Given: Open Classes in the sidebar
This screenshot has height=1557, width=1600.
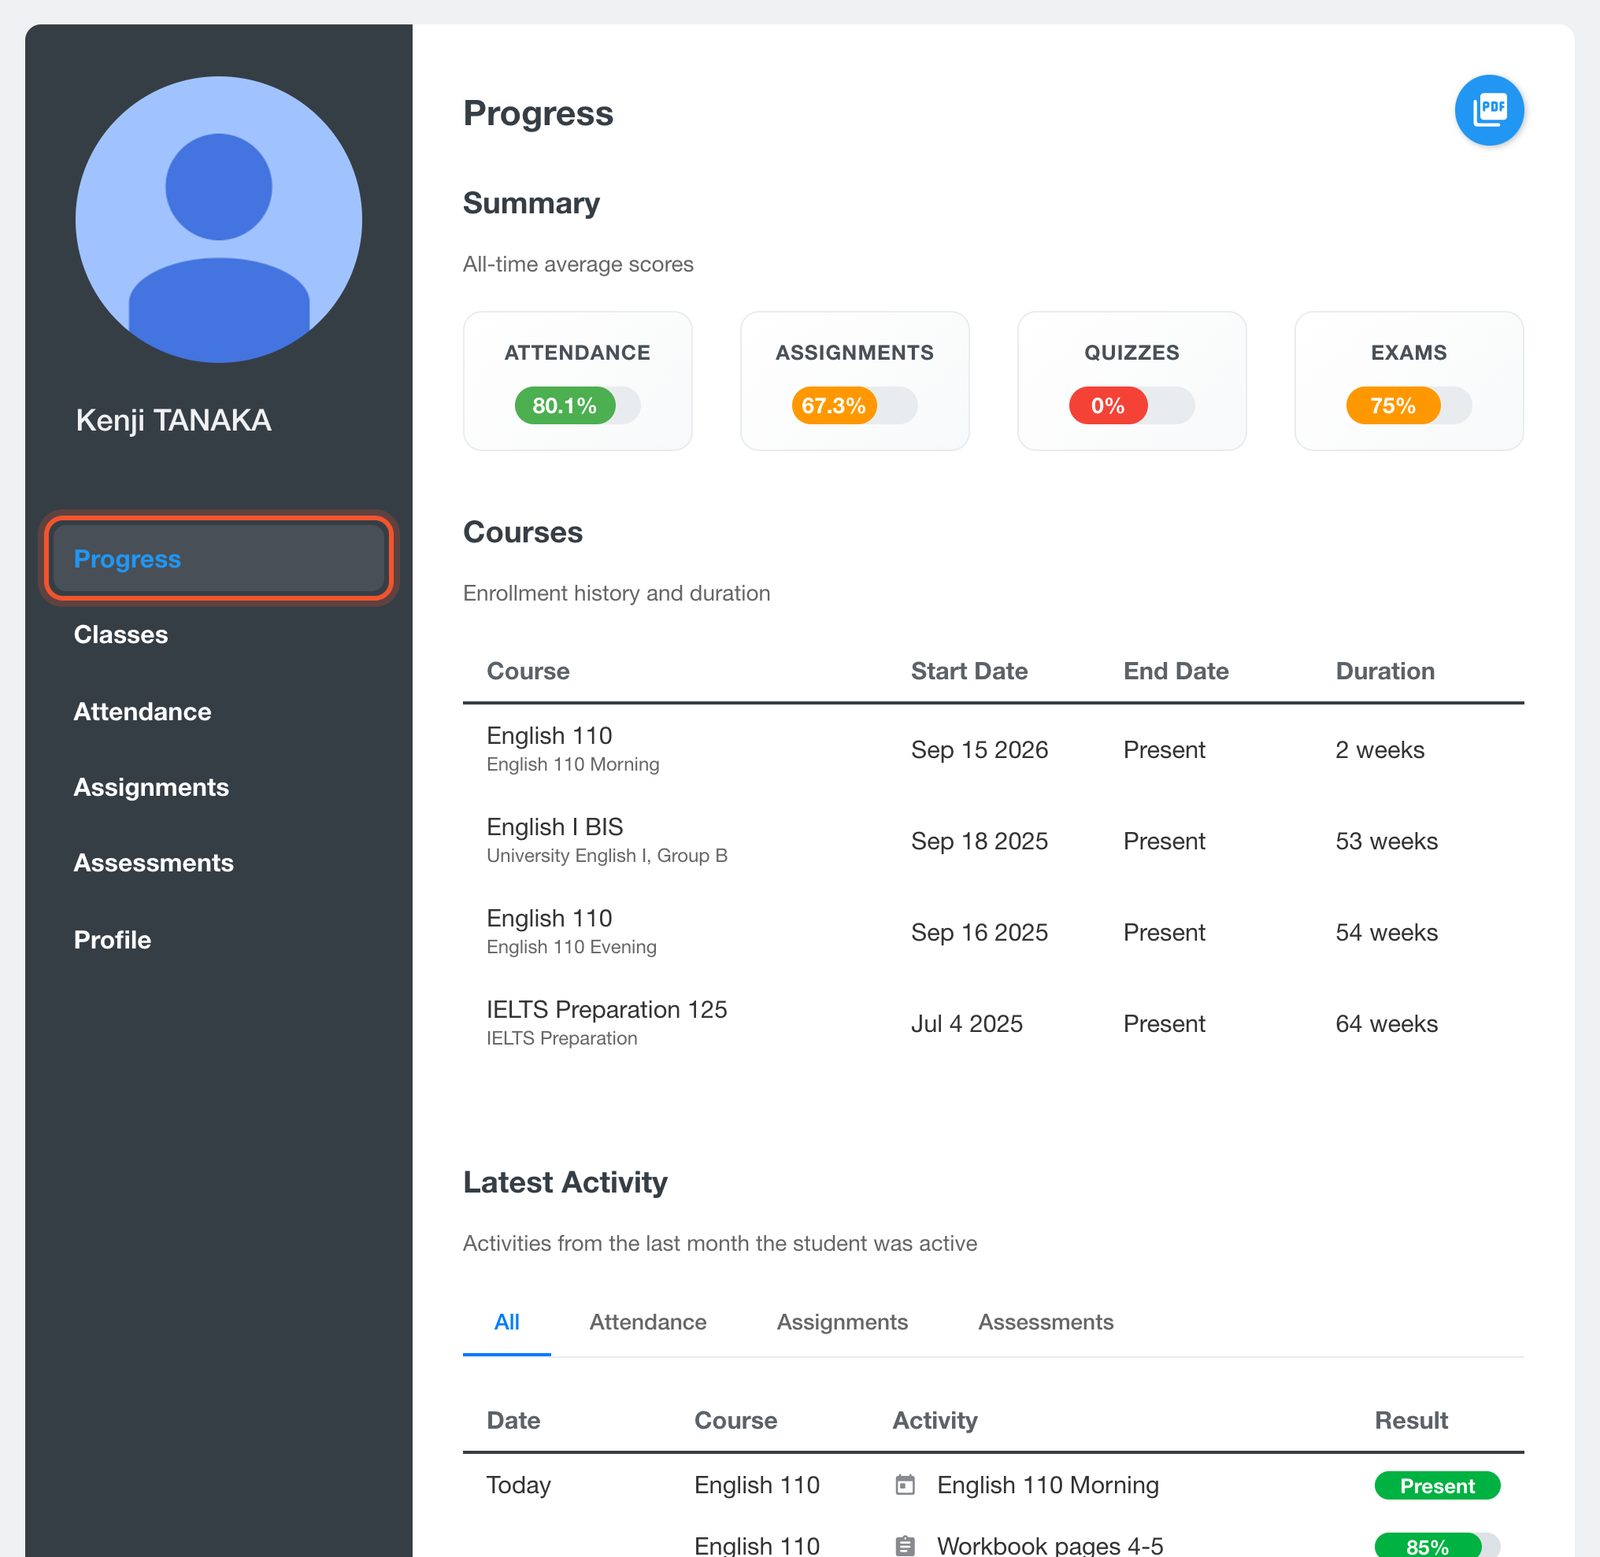Looking at the screenshot, I should pyautogui.click(x=121, y=635).
